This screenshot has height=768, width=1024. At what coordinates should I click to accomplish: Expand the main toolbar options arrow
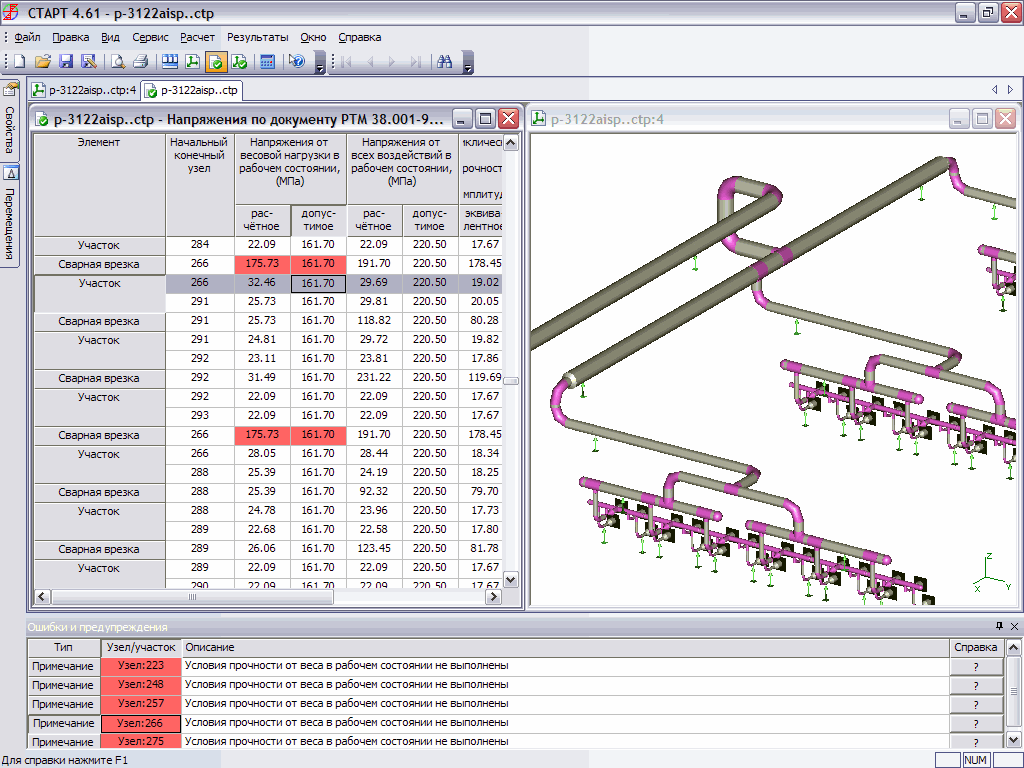[x=319, y=66]
